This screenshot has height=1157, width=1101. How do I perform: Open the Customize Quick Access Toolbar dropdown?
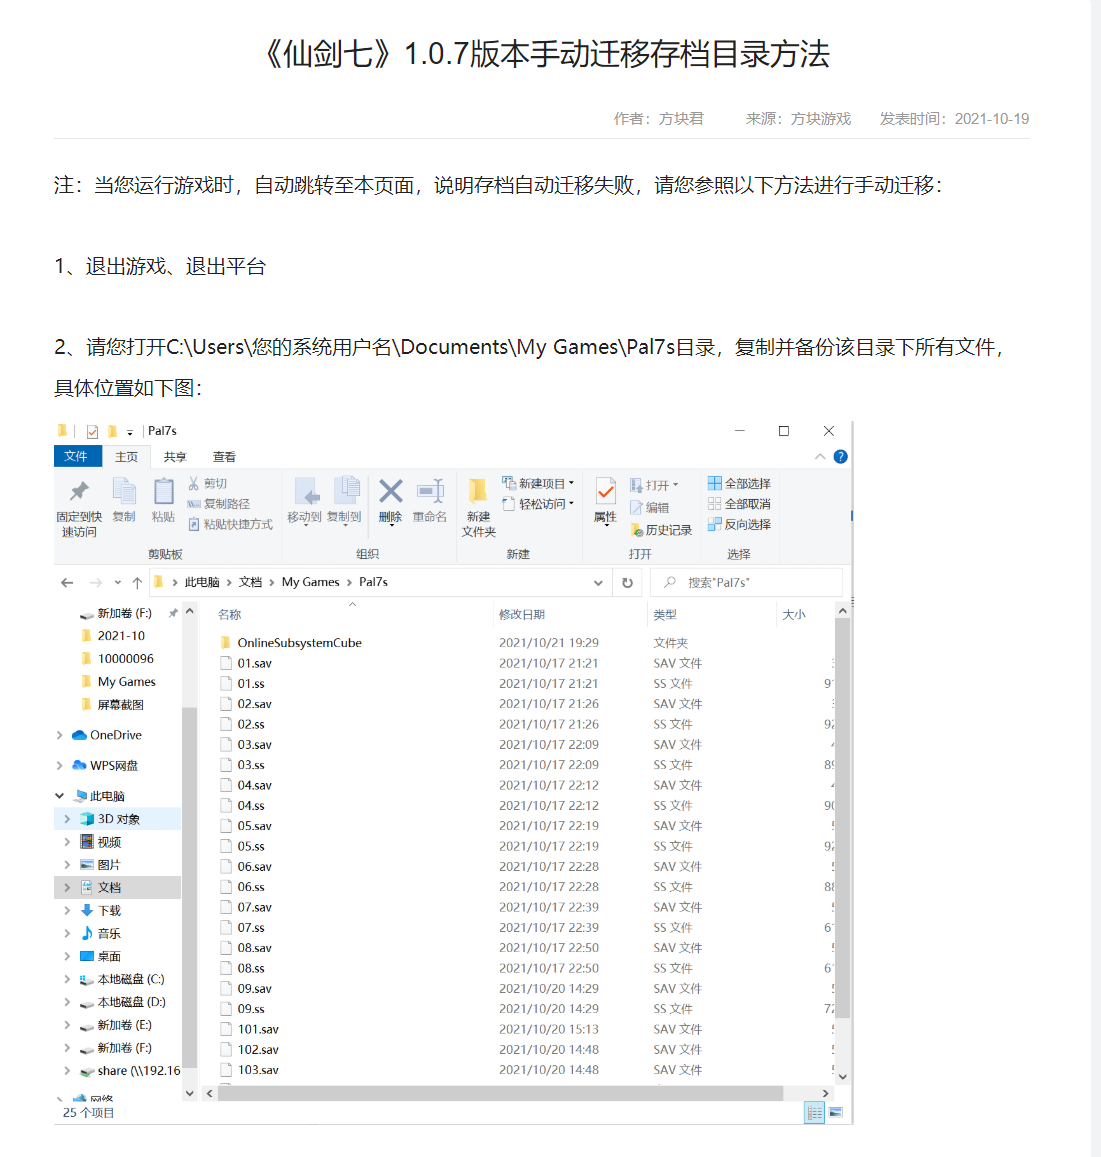[x=130, y=432]
